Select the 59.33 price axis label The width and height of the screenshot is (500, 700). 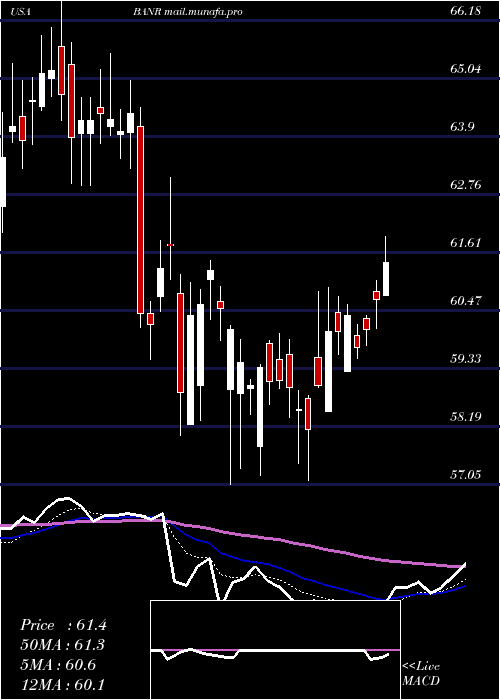(466, 359)
